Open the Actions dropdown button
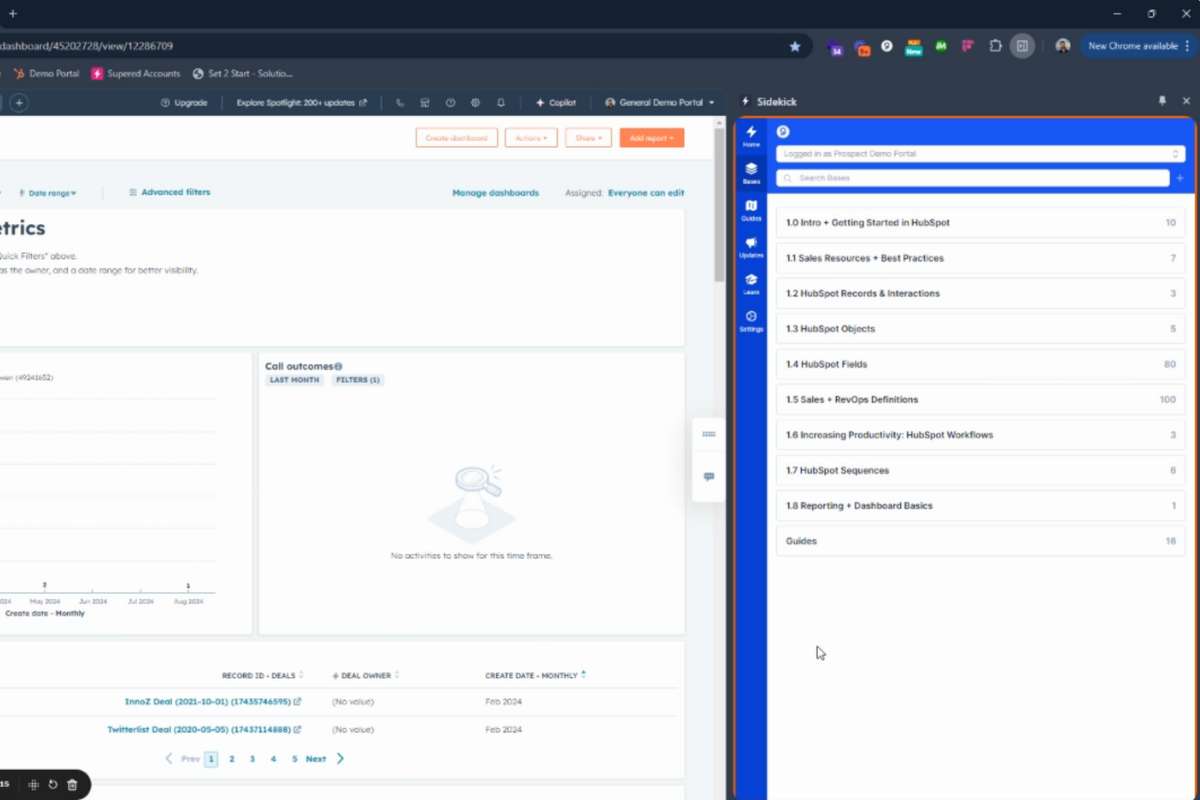Image resolution: width=1200 pixels, height=800 pixels. pyautogui.click(x=531, y=138)
